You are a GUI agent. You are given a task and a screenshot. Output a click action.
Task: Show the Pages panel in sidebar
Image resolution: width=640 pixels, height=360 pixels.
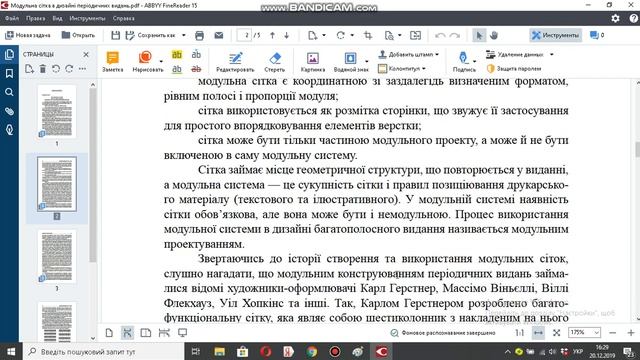click(9, 54)
